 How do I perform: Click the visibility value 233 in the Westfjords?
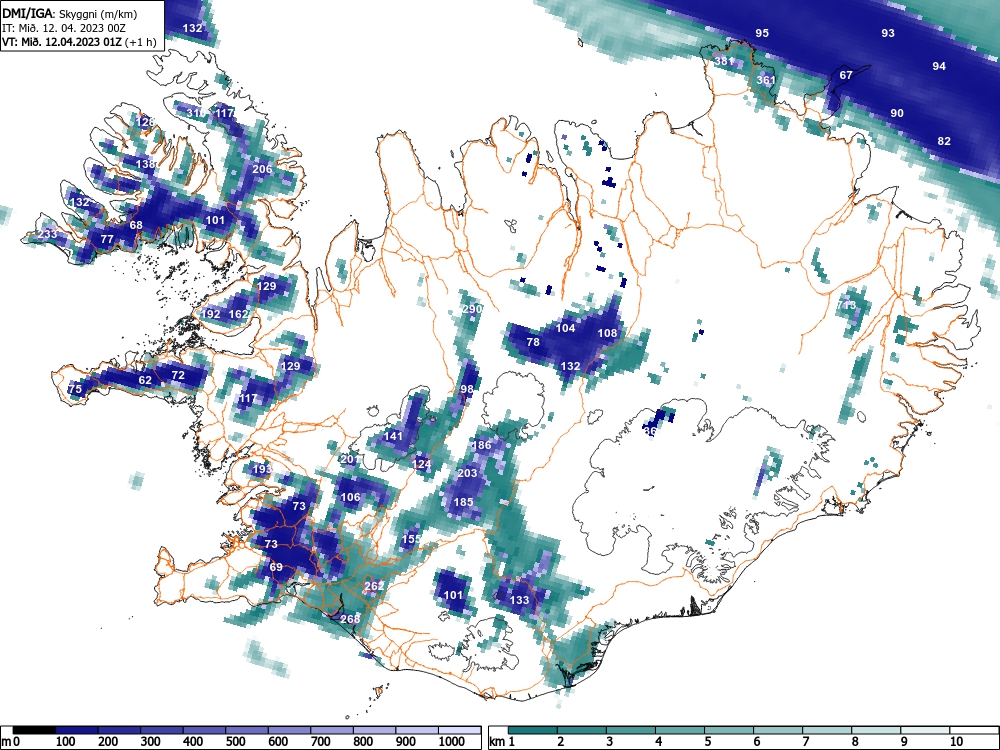(48, 234)
